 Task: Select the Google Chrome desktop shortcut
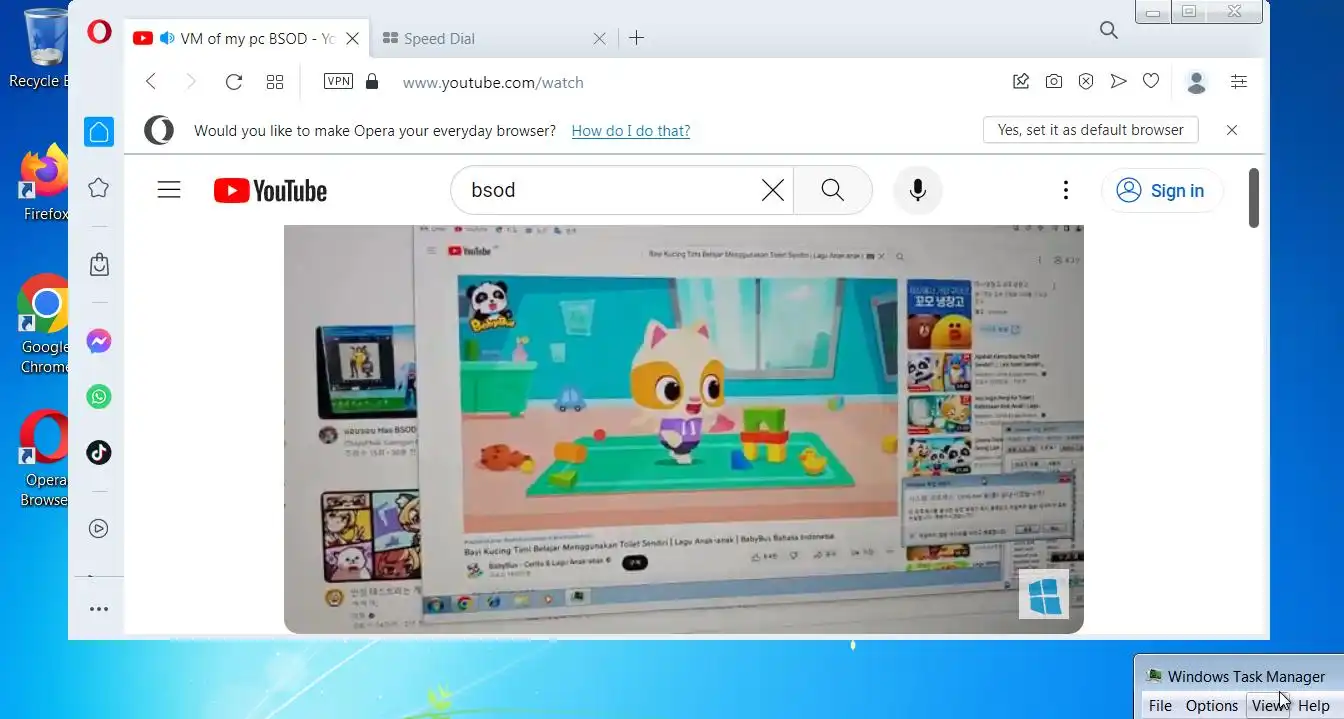44,324
